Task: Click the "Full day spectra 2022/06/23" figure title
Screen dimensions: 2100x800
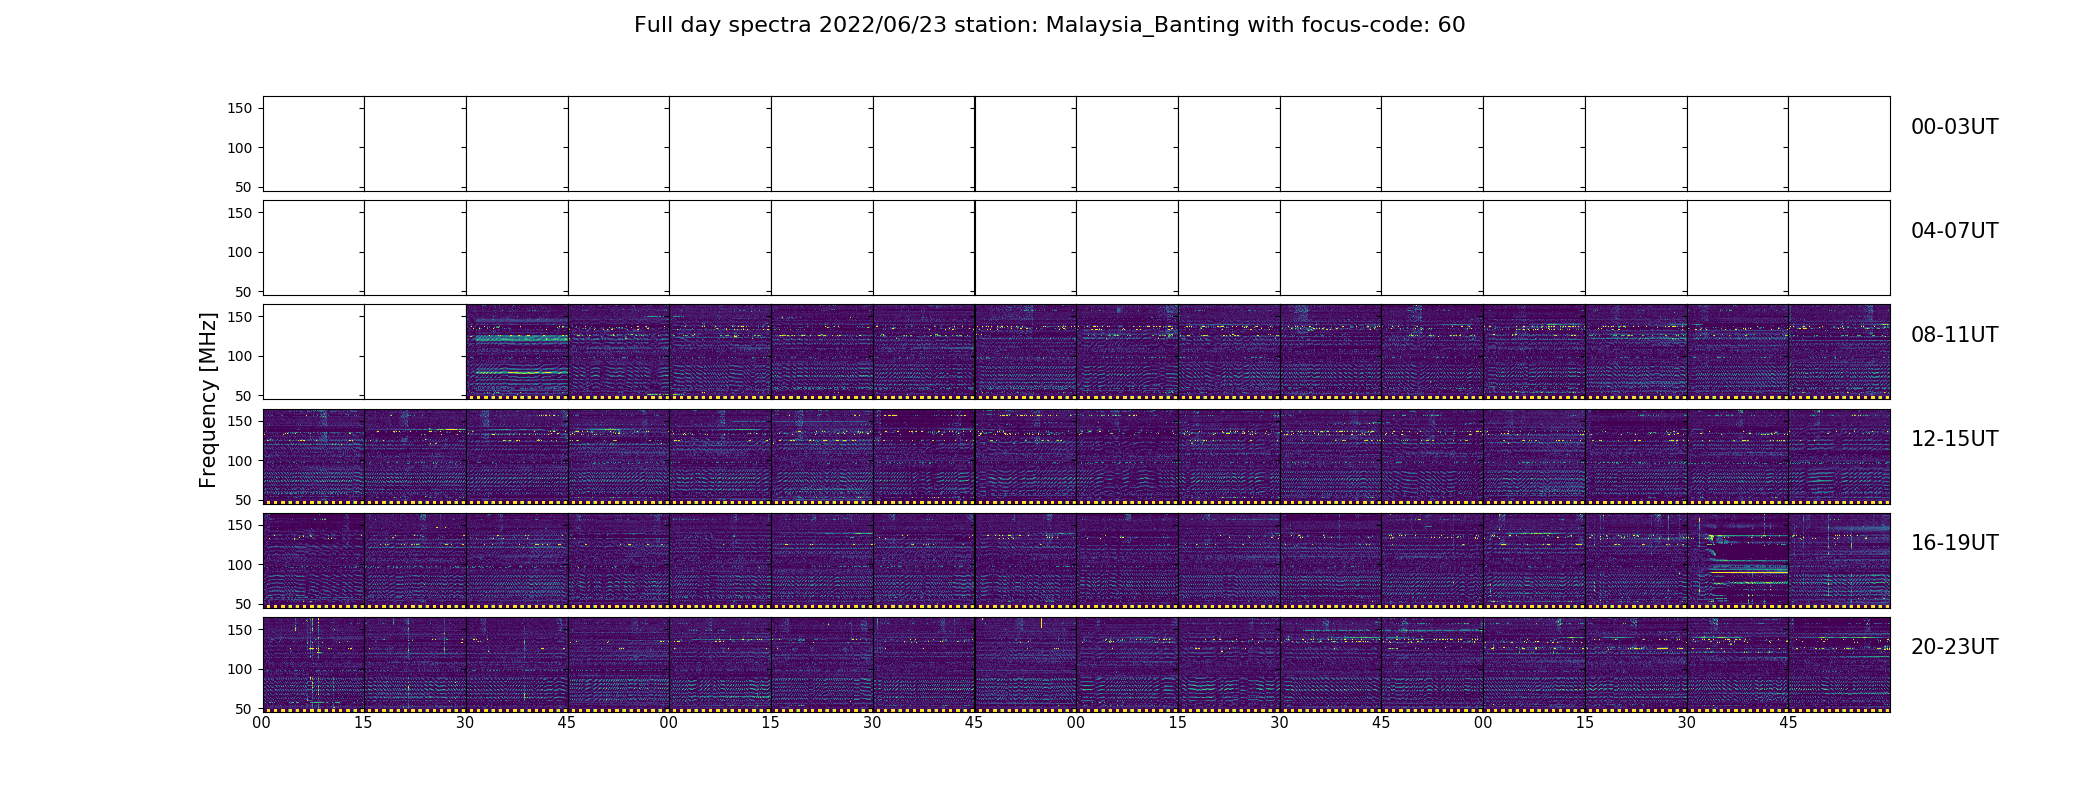Action: tap(1049, 25)
